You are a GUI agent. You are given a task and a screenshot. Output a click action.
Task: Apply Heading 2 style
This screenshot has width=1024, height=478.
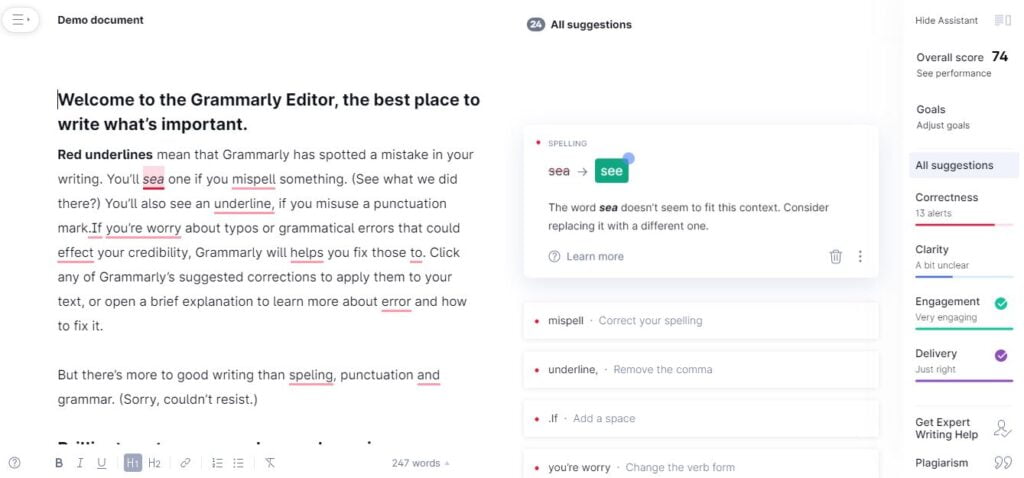pyautogui.click(x=154, y=463)
